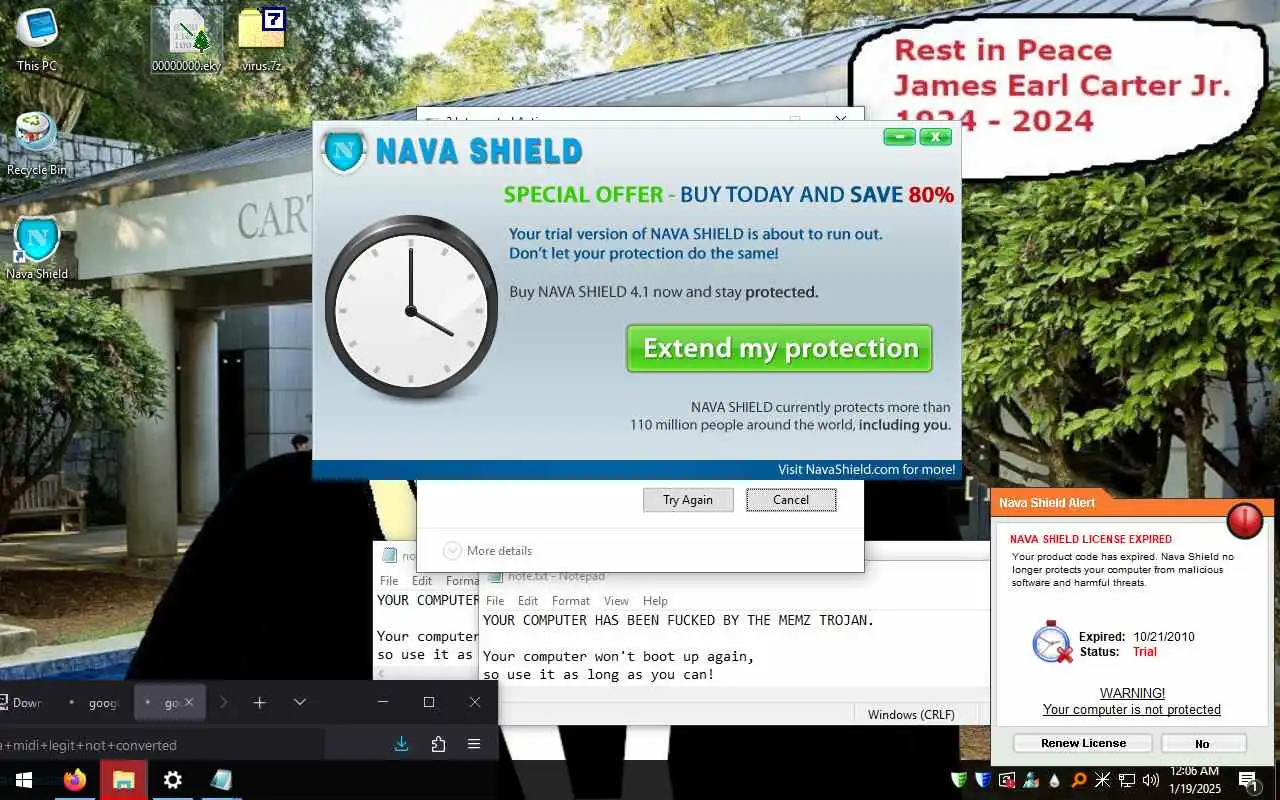Click the green shield tray icon
The image size is (1280, 800).
click(x=960, y=780)
